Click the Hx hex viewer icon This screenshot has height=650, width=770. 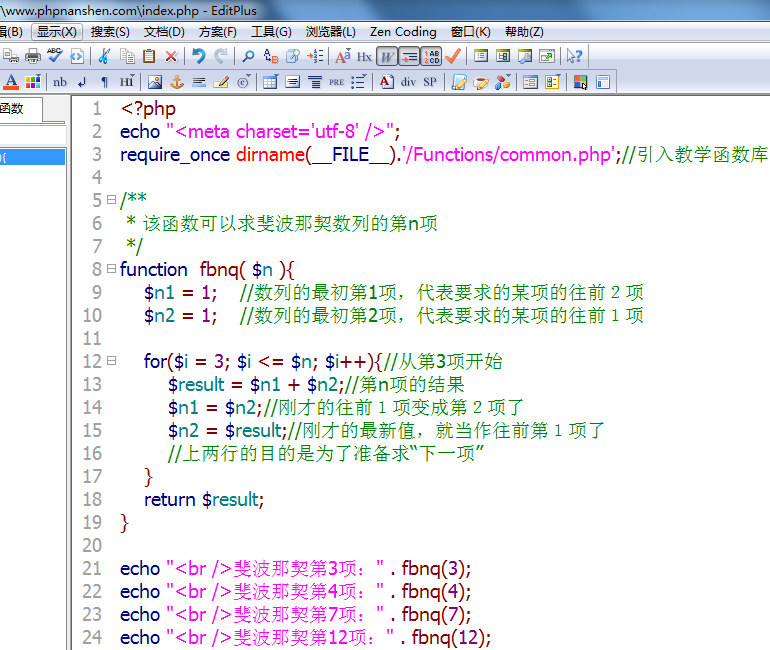click(x=364, y=56)
